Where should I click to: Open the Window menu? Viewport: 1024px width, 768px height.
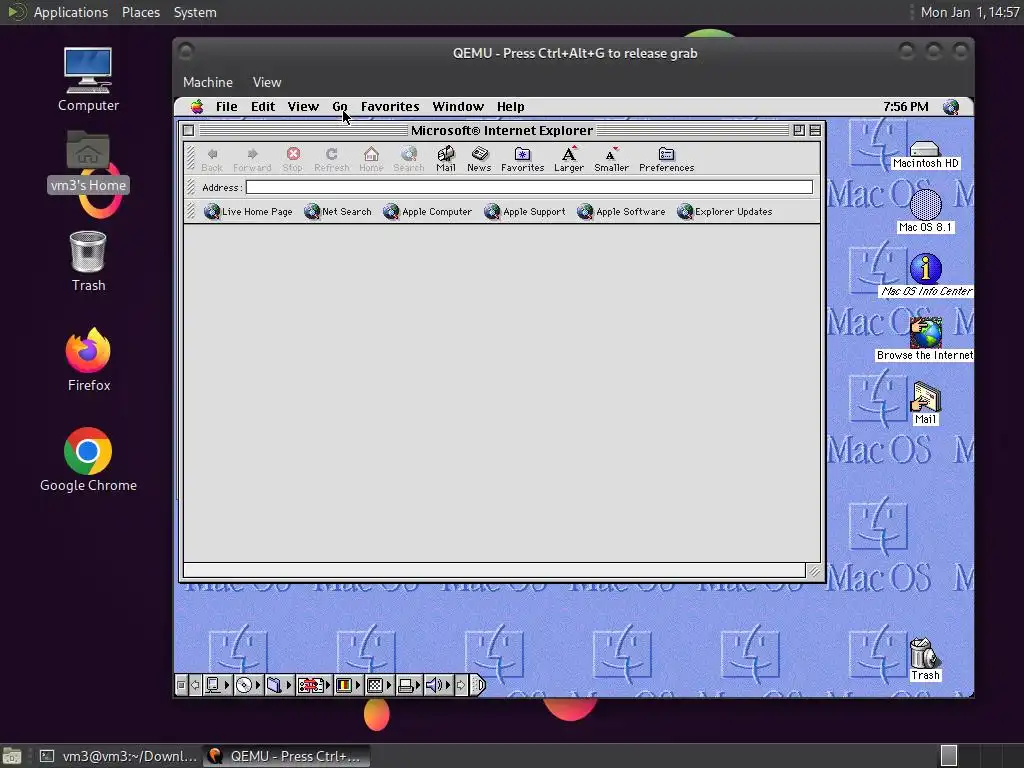(458, 106)
